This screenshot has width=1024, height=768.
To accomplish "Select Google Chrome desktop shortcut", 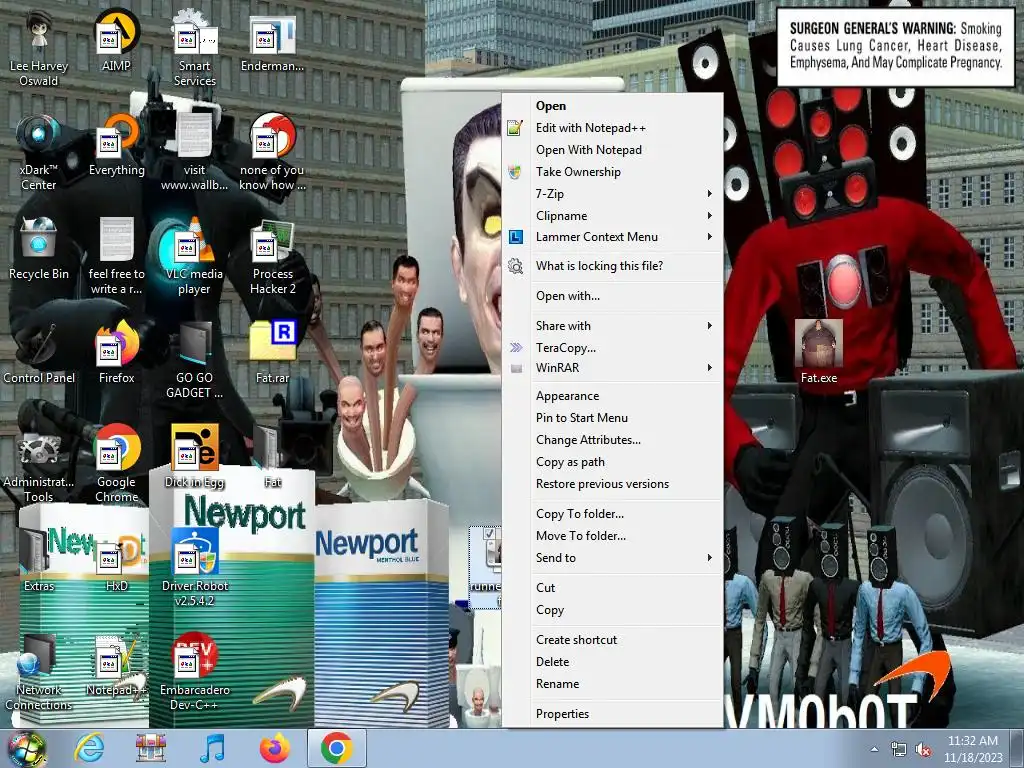I will coord(116,465).
